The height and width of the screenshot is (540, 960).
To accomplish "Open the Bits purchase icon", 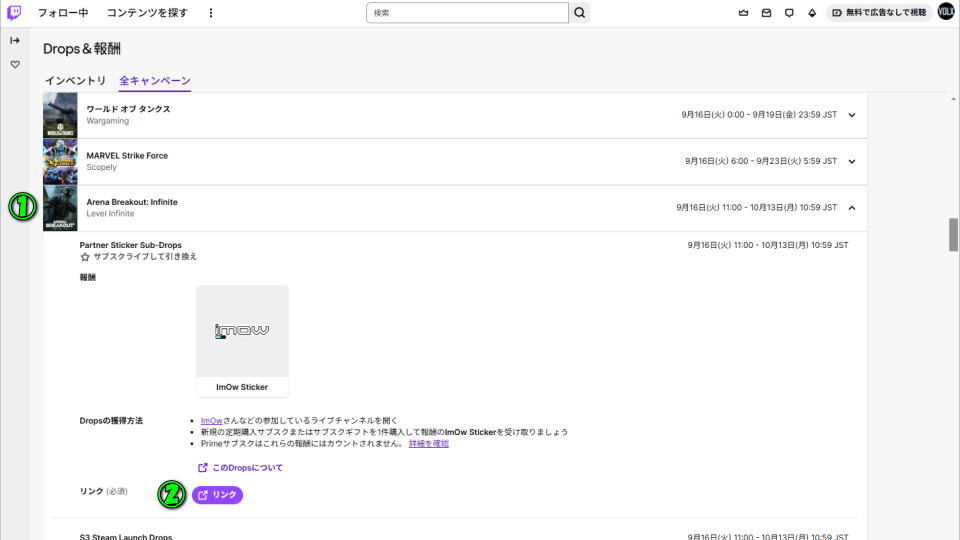I will 812,13.
